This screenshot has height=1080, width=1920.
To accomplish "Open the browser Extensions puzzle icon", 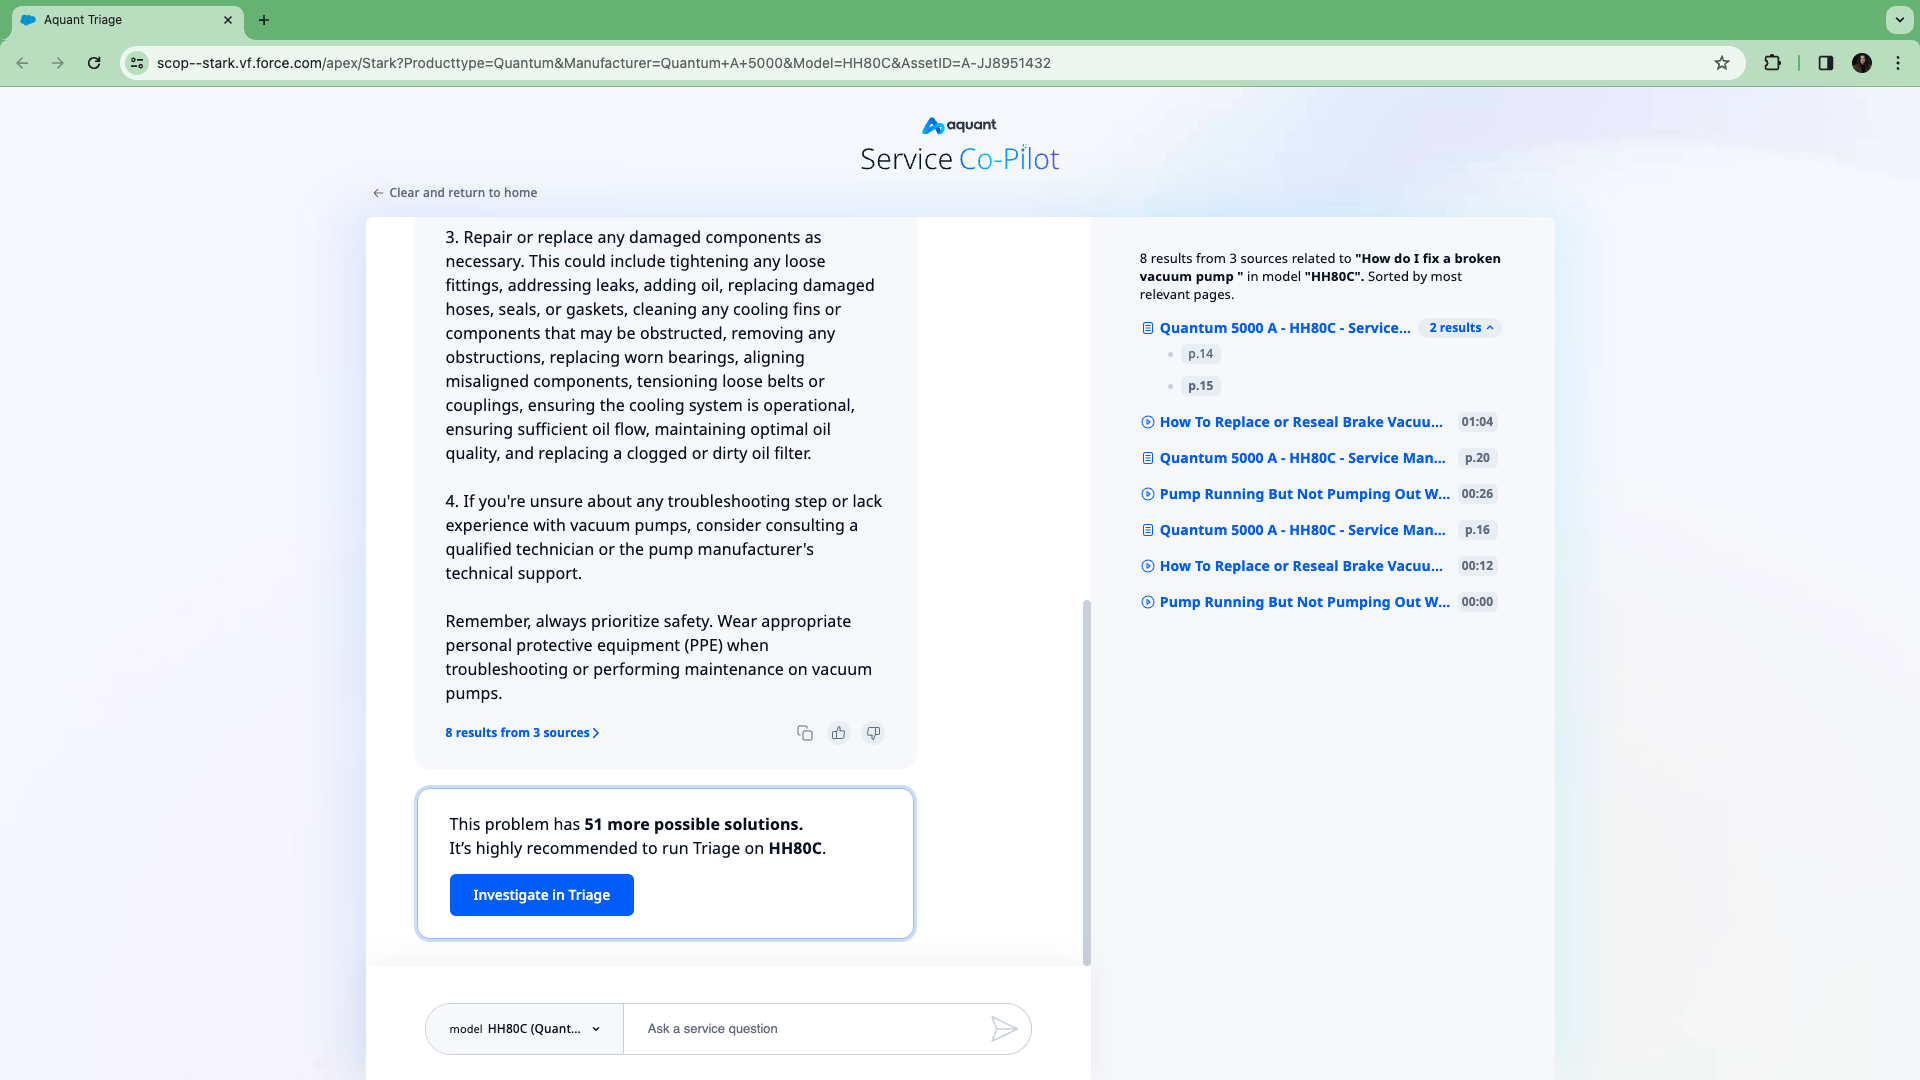I will pos(1773,62).
